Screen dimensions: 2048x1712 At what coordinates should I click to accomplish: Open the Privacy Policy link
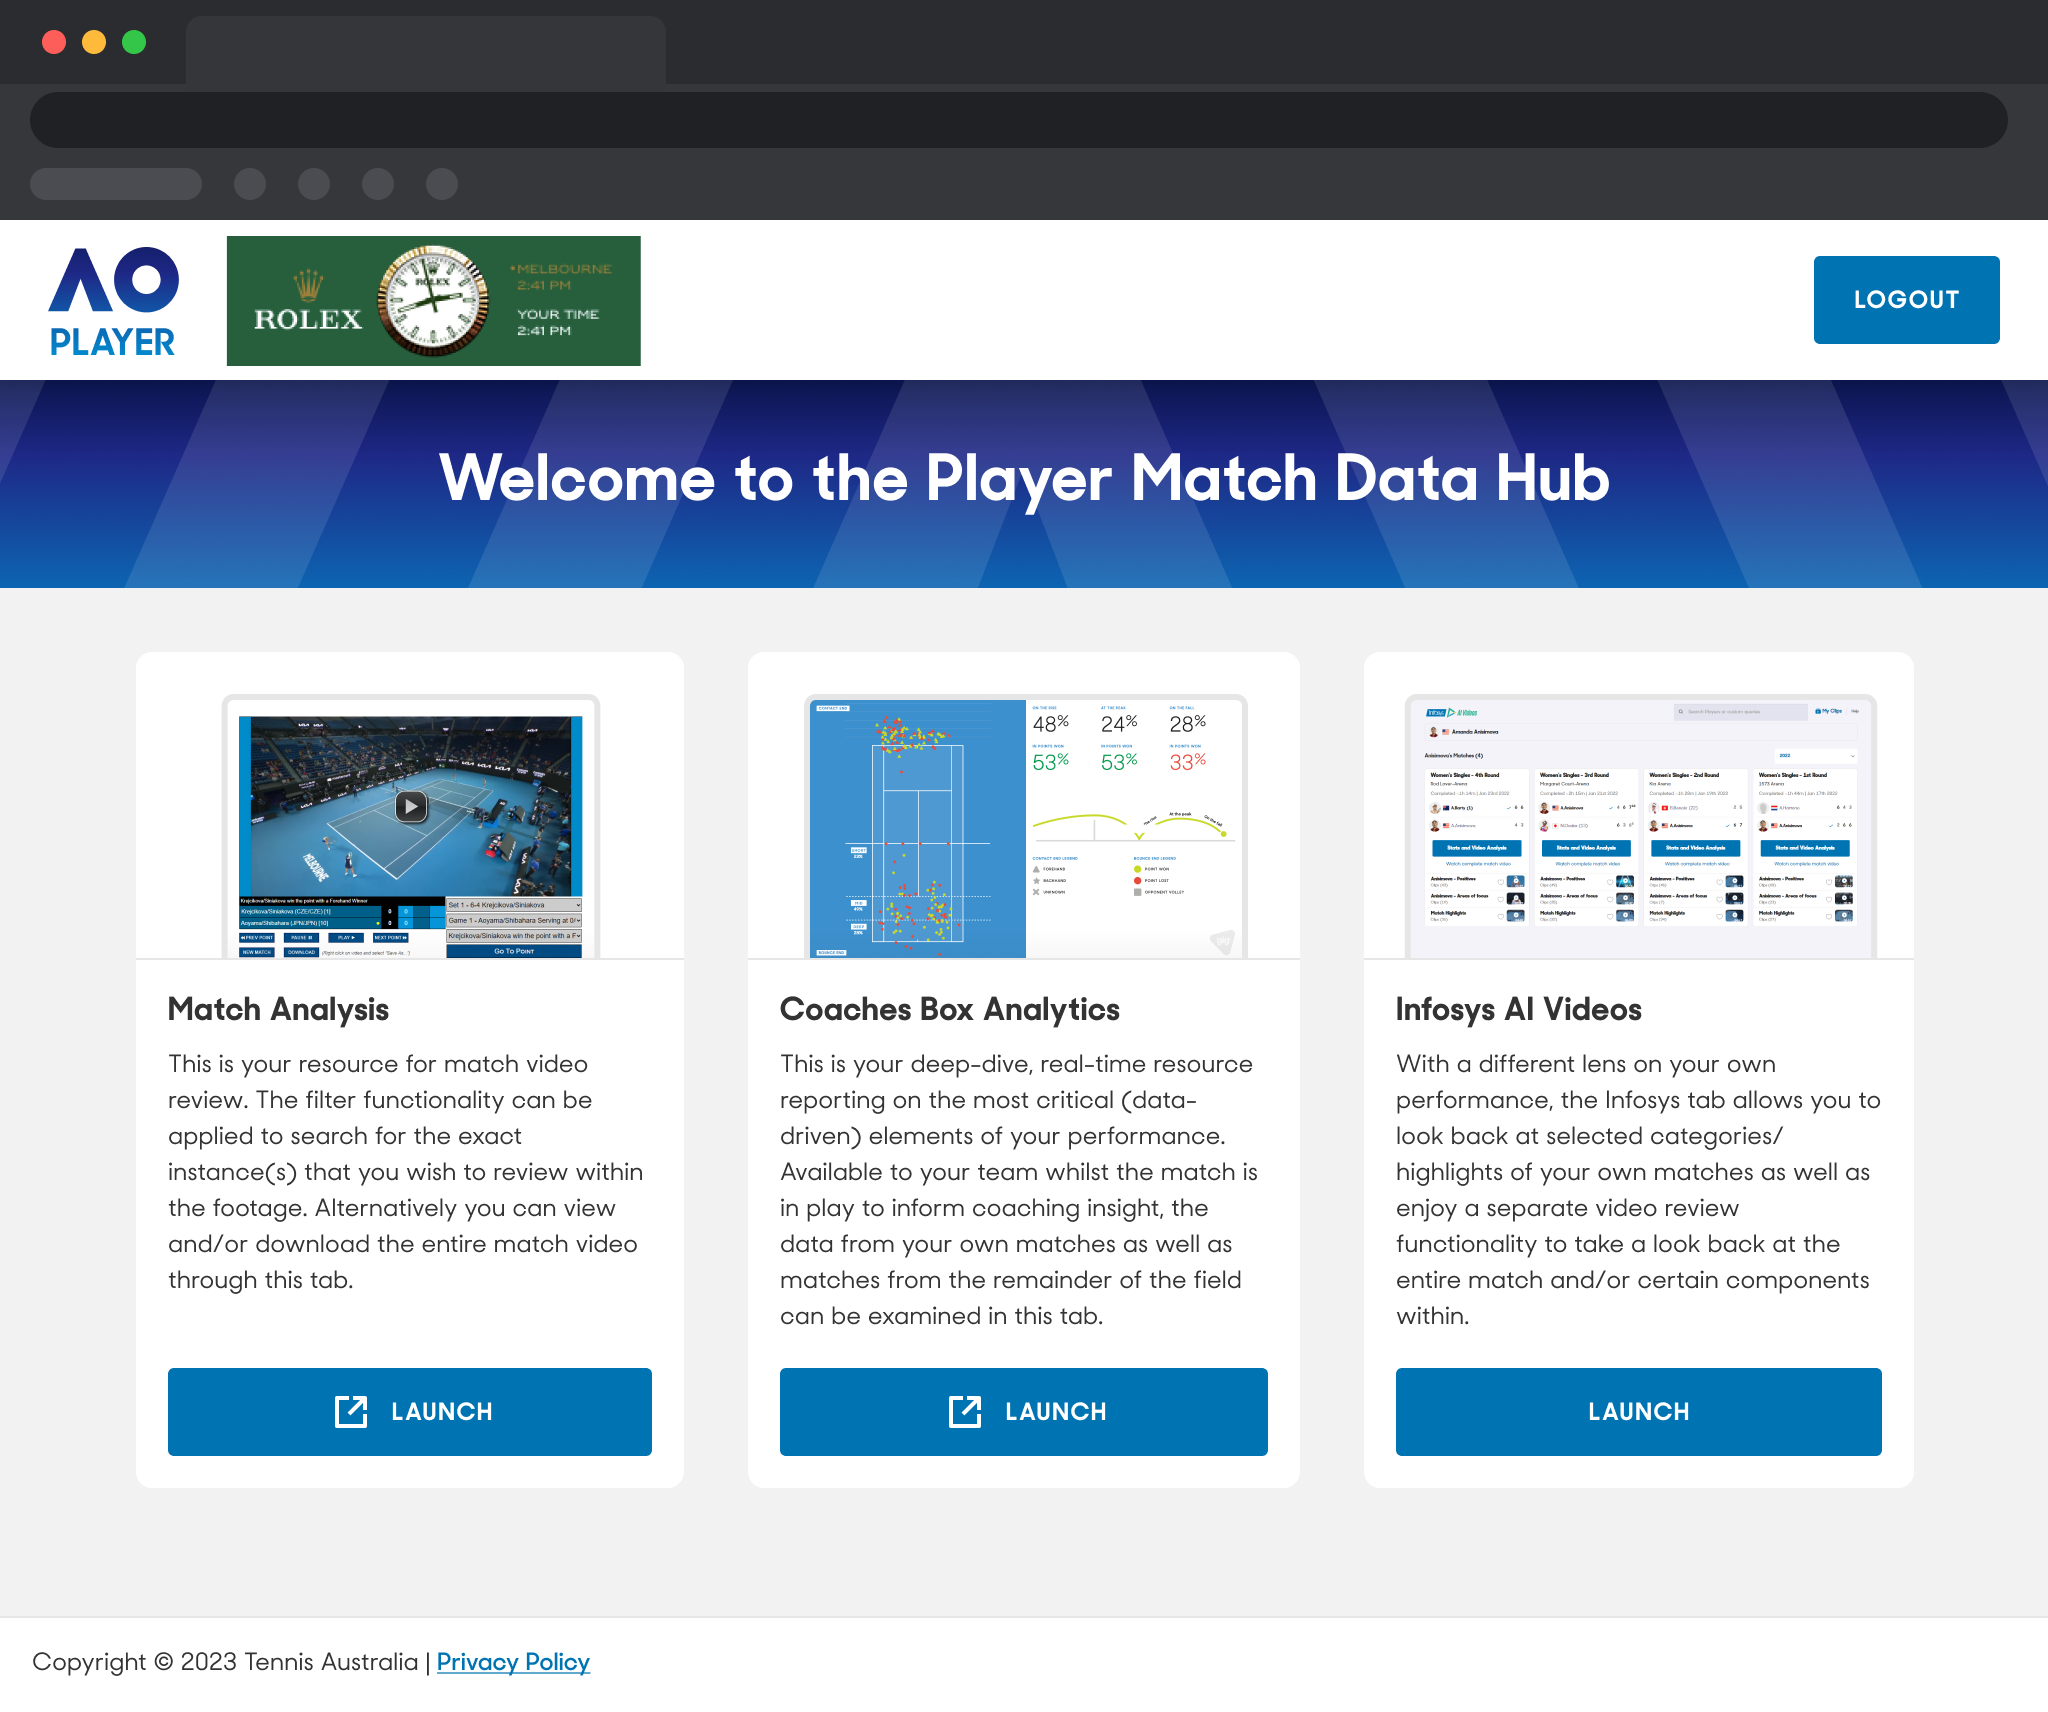513,1661
